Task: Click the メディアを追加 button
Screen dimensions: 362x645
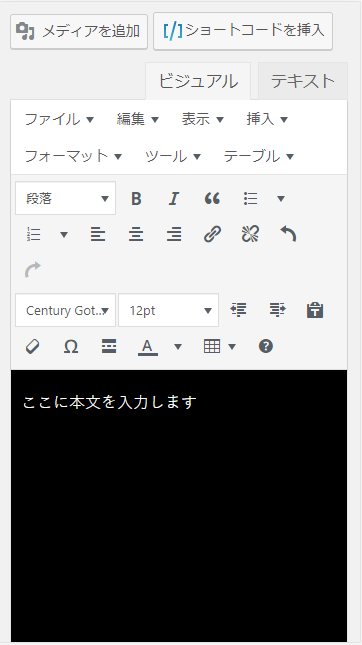Action: click(79, 32)
